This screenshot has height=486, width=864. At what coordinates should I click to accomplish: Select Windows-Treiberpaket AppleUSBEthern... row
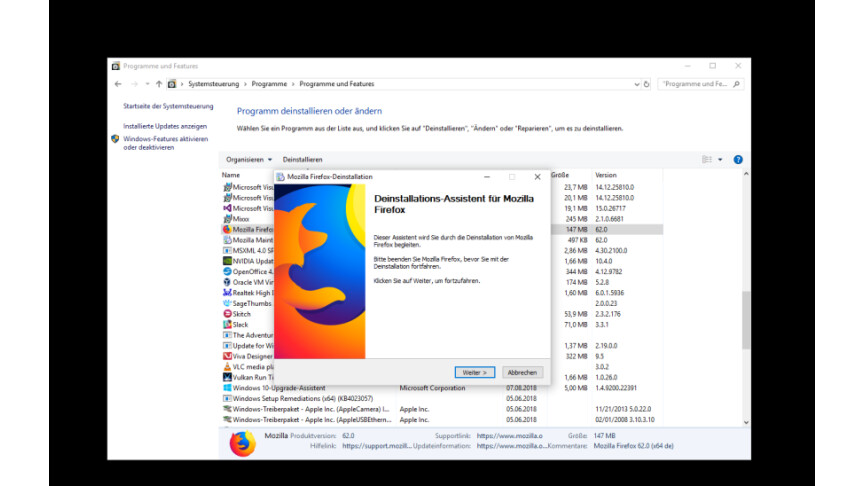(x=441, y=419)
